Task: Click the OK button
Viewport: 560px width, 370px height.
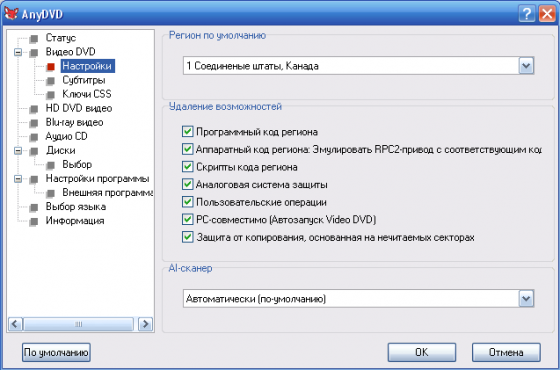Action: click(422, 352)
